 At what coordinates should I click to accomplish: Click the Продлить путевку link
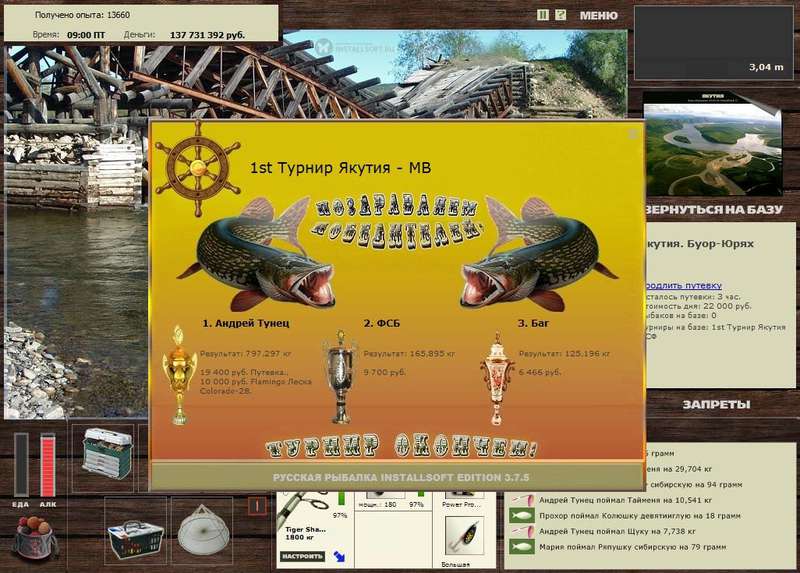[x=684, y=285]
